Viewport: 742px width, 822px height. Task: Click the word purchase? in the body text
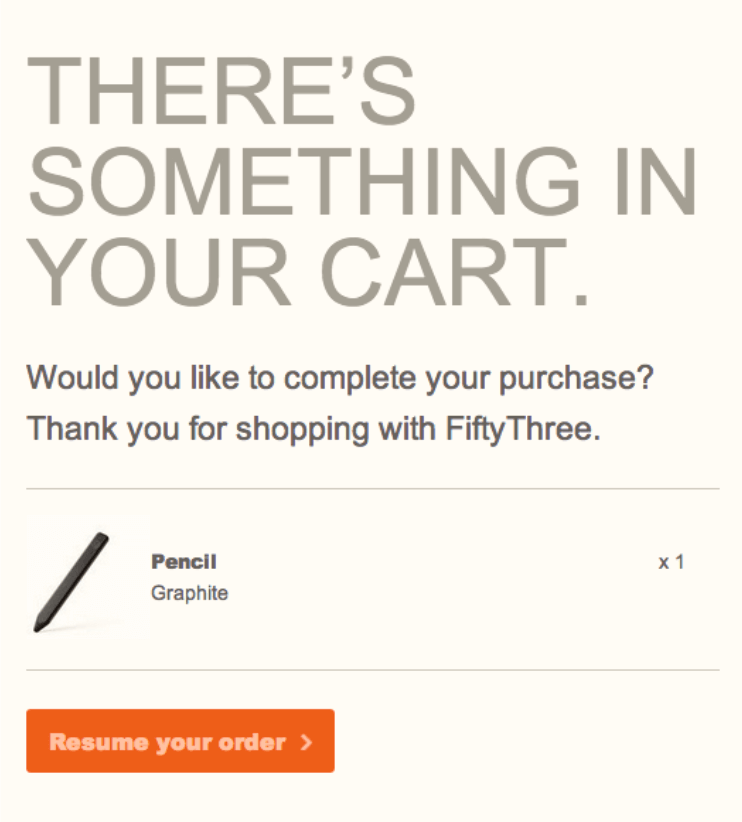(576, 378)
